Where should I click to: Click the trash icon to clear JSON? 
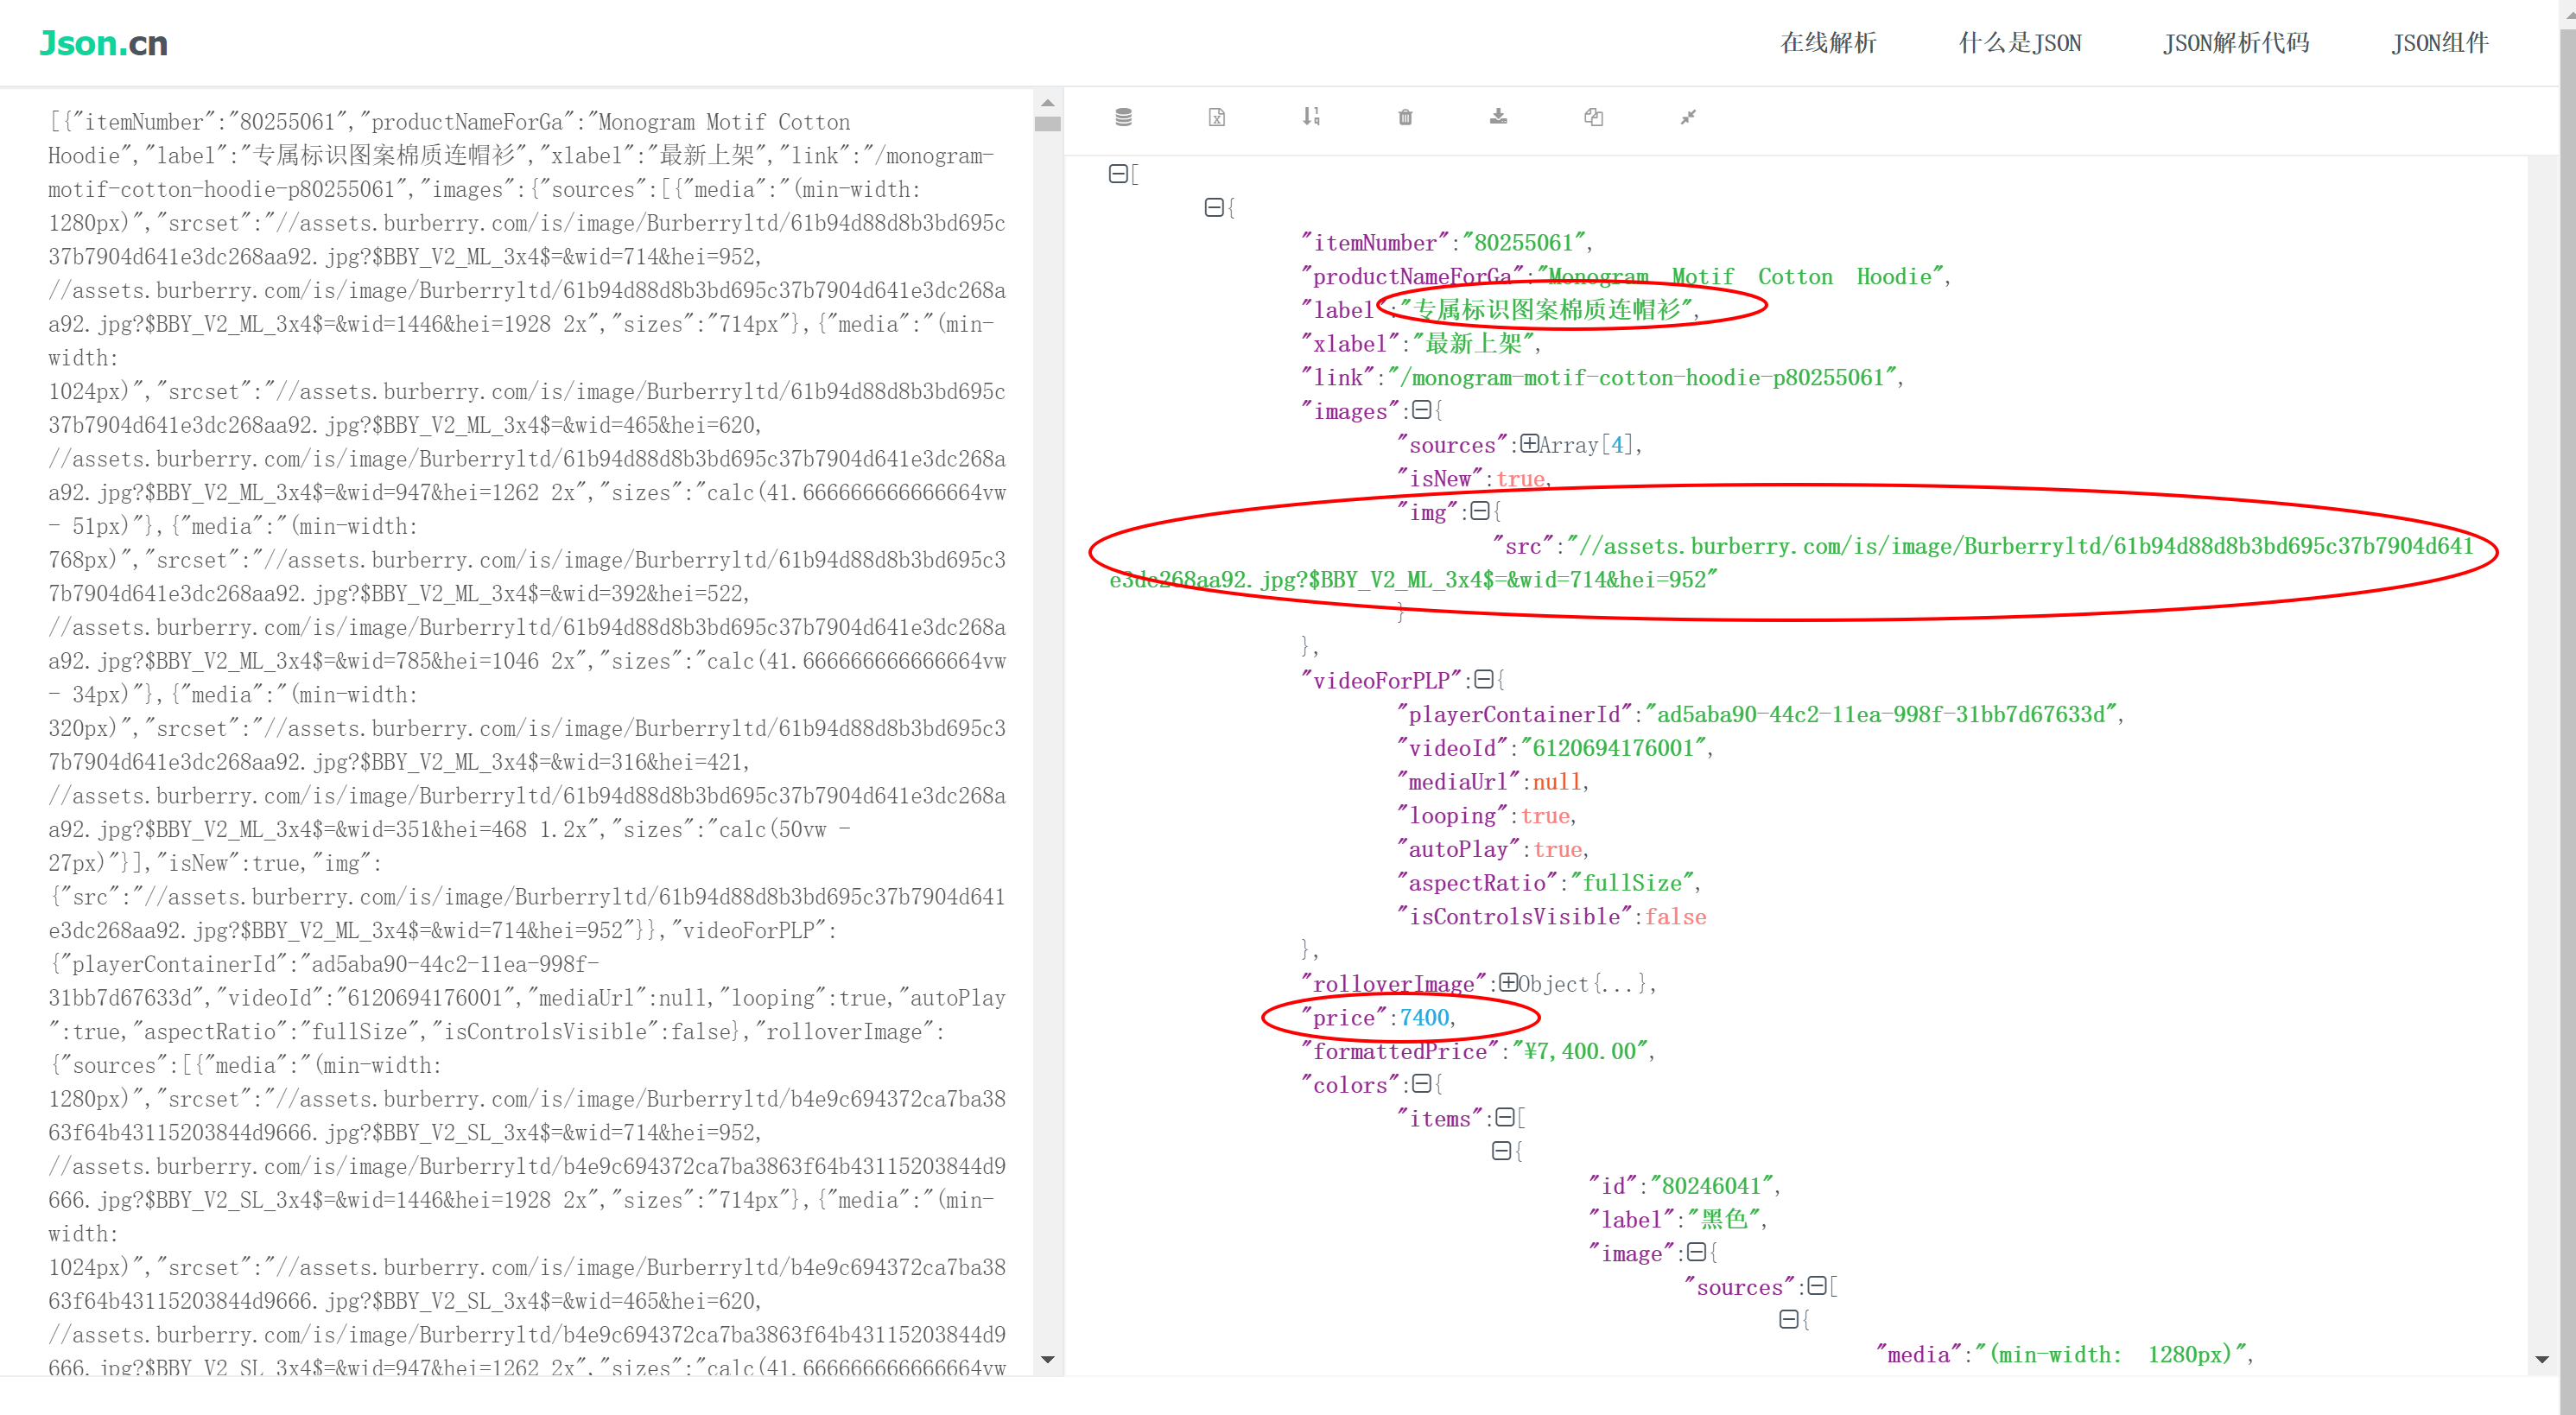[1405, 117]
